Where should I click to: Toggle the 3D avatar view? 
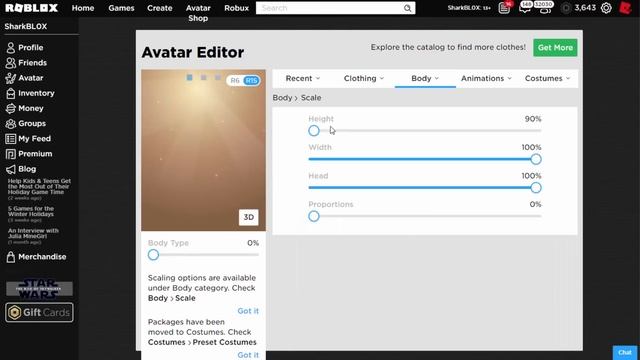249,217
